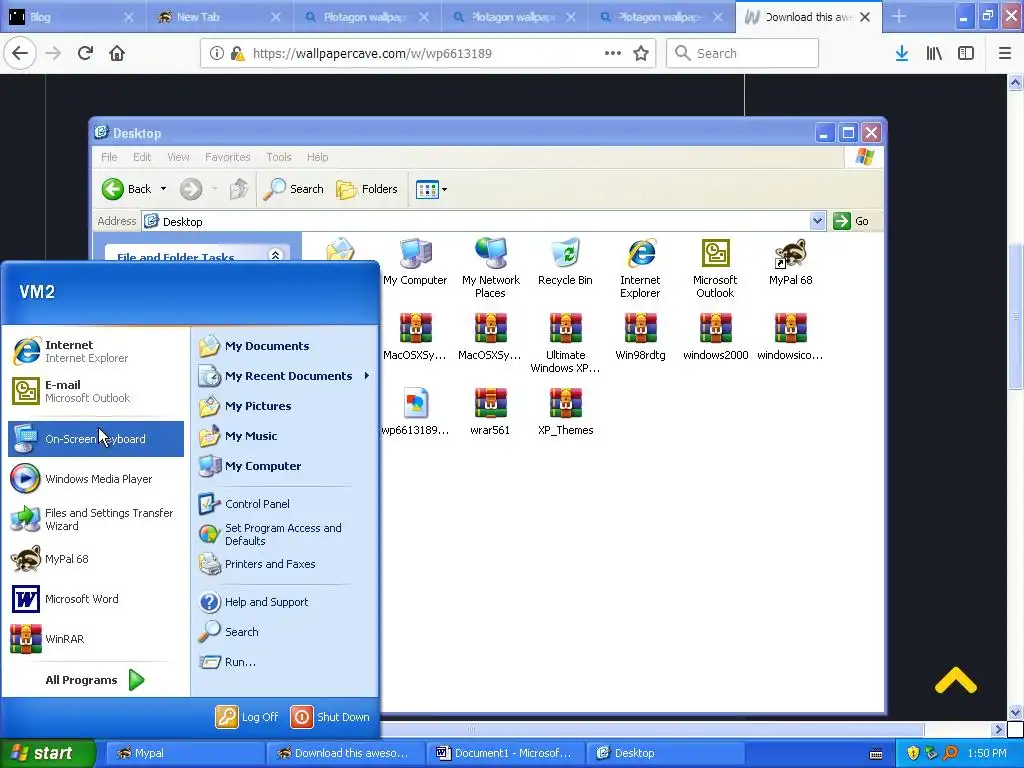This screenshot has width=1024, height=768.
Task: Open Control Panel from Start menu
Action: [283, 504]
